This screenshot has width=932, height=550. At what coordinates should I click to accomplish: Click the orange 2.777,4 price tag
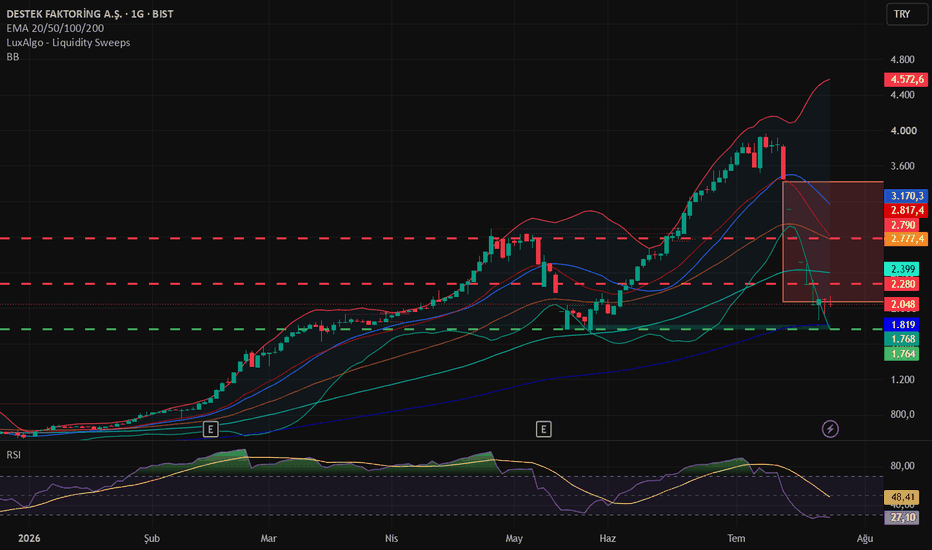[x=906, y=239]
